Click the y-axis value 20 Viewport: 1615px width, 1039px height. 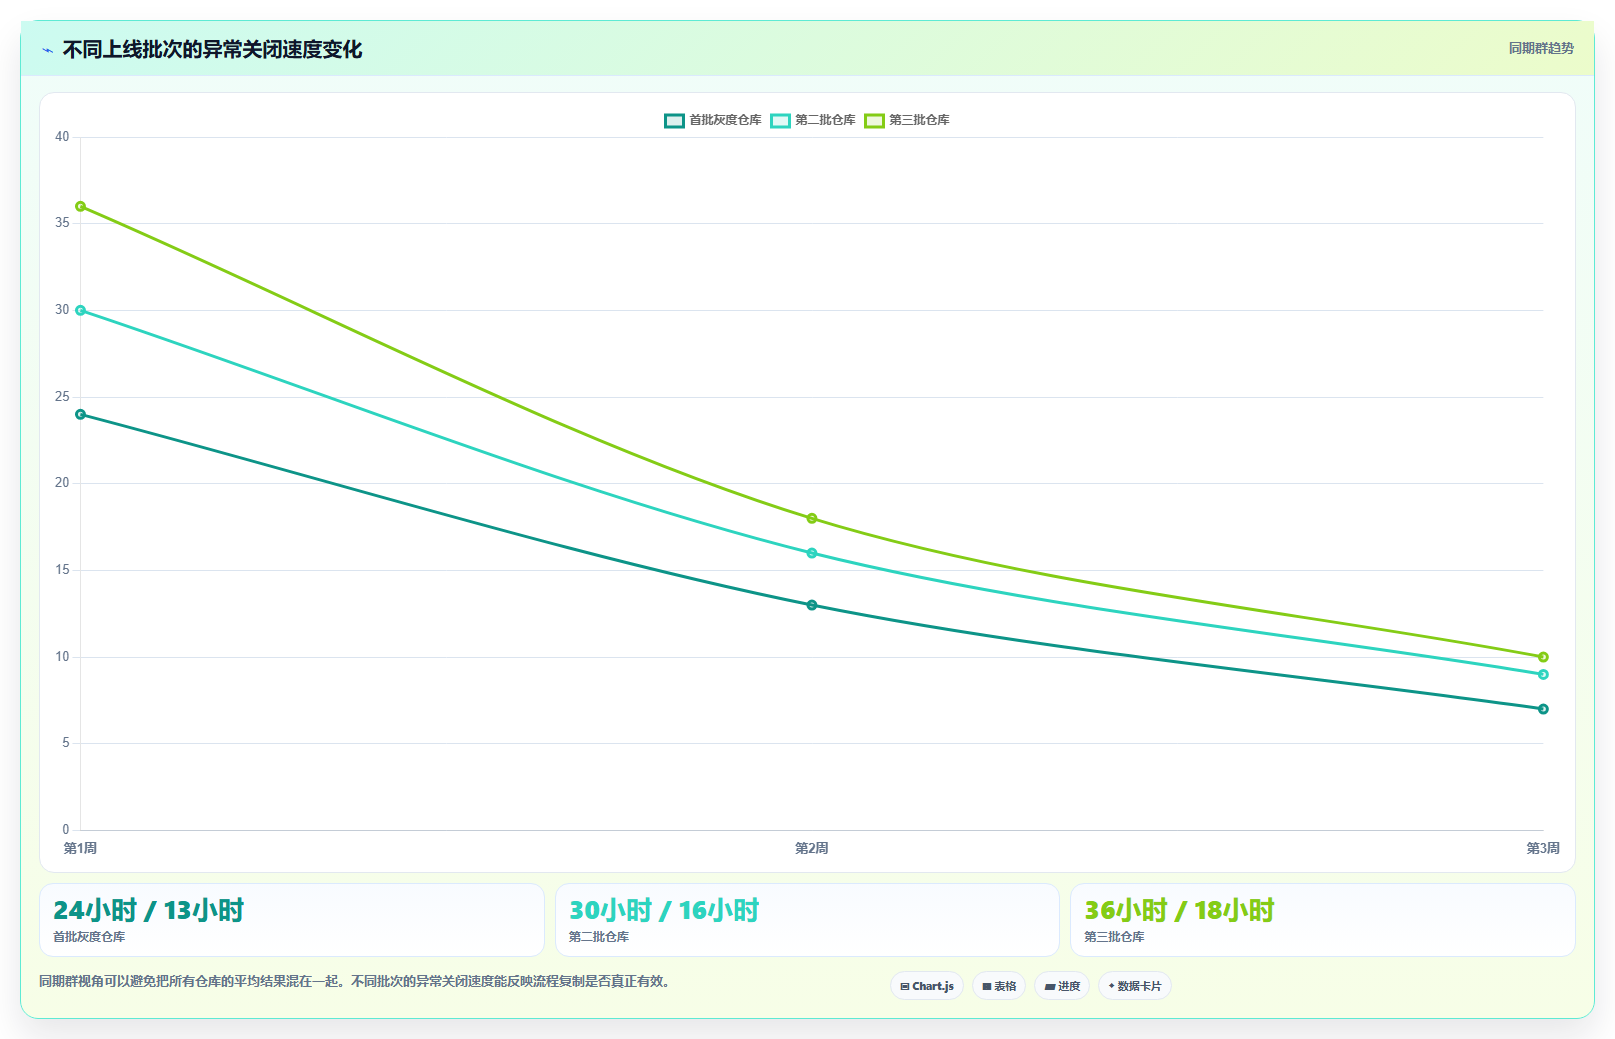pos(62,483)
